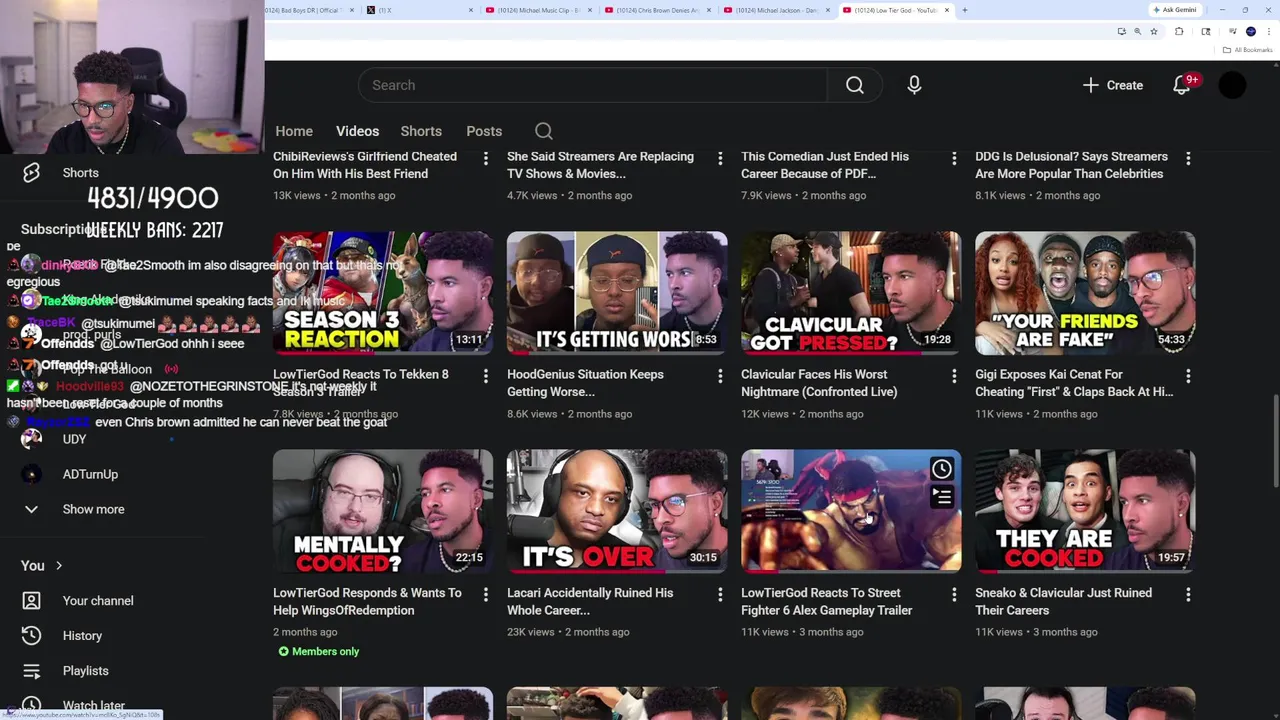Switch to channel Posts tab
Screen dimensions: 1280x720
(x=484, y=131)
